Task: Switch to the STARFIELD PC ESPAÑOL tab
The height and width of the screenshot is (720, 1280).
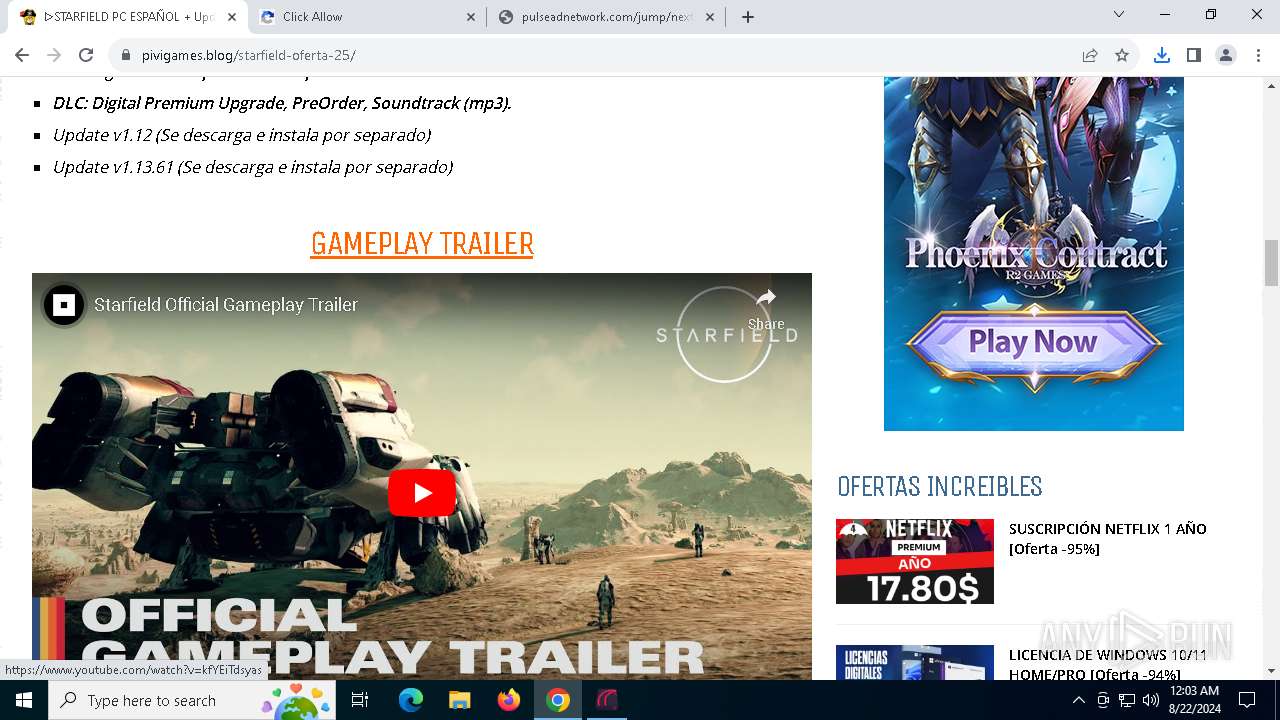Action: 130,17
